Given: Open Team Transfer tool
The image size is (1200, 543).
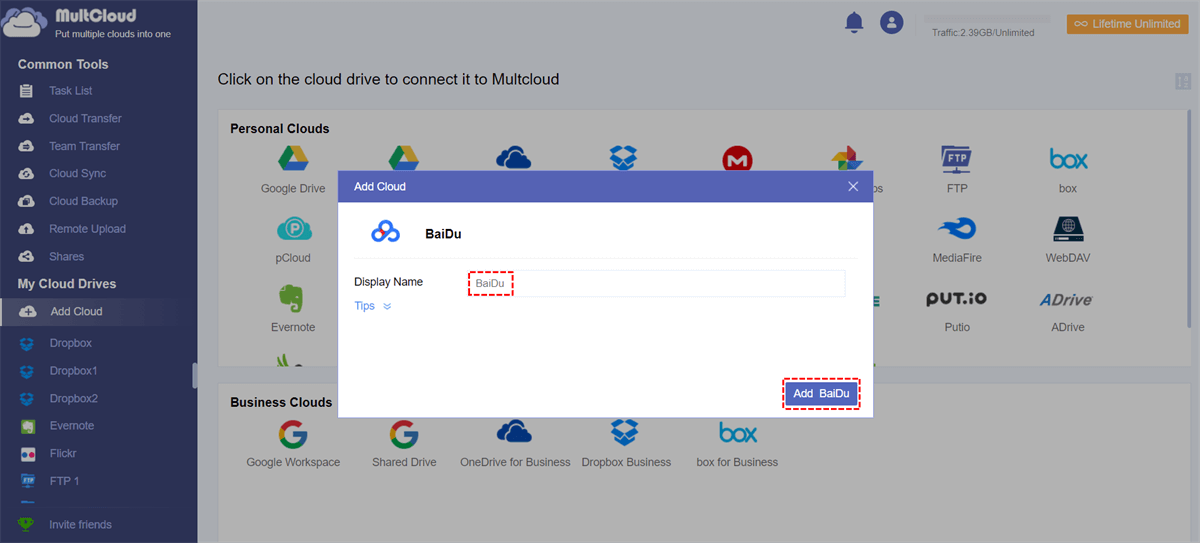Looking at the screenshot, I should pos(84,146).
